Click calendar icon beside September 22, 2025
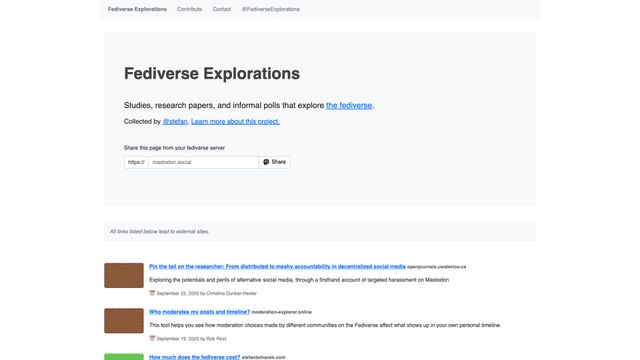 tap(152, 293)
